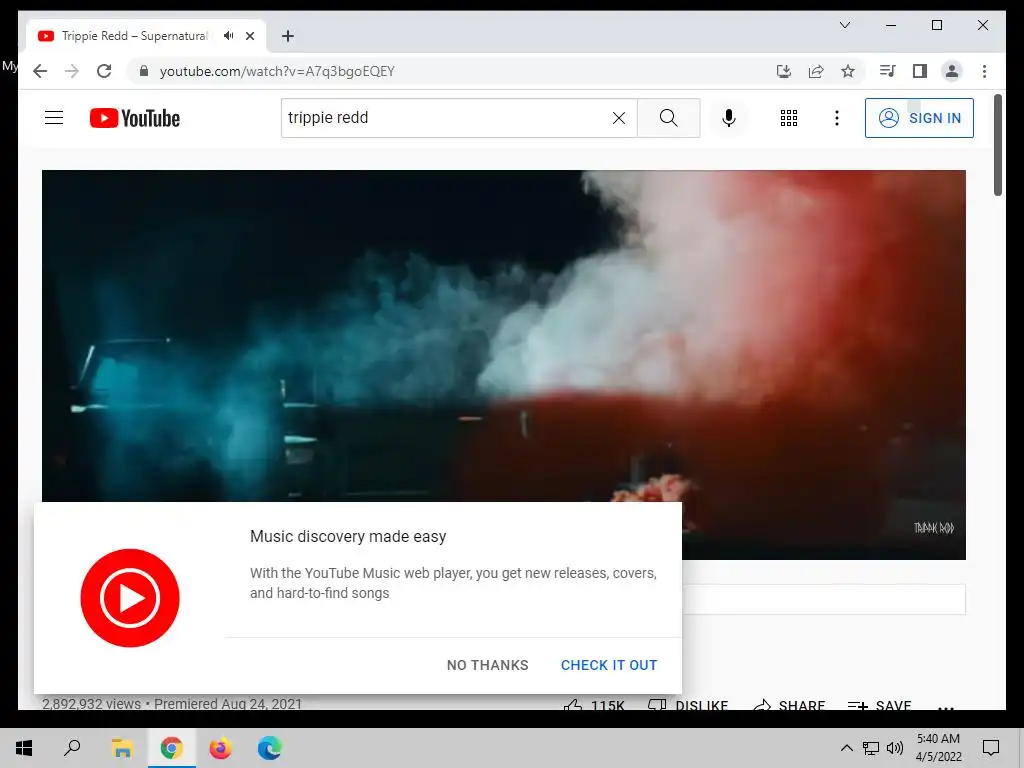Expand the tab search chevron
Image resolution: width=1024 pixels, height=768 pixels.
pos(844,25)
